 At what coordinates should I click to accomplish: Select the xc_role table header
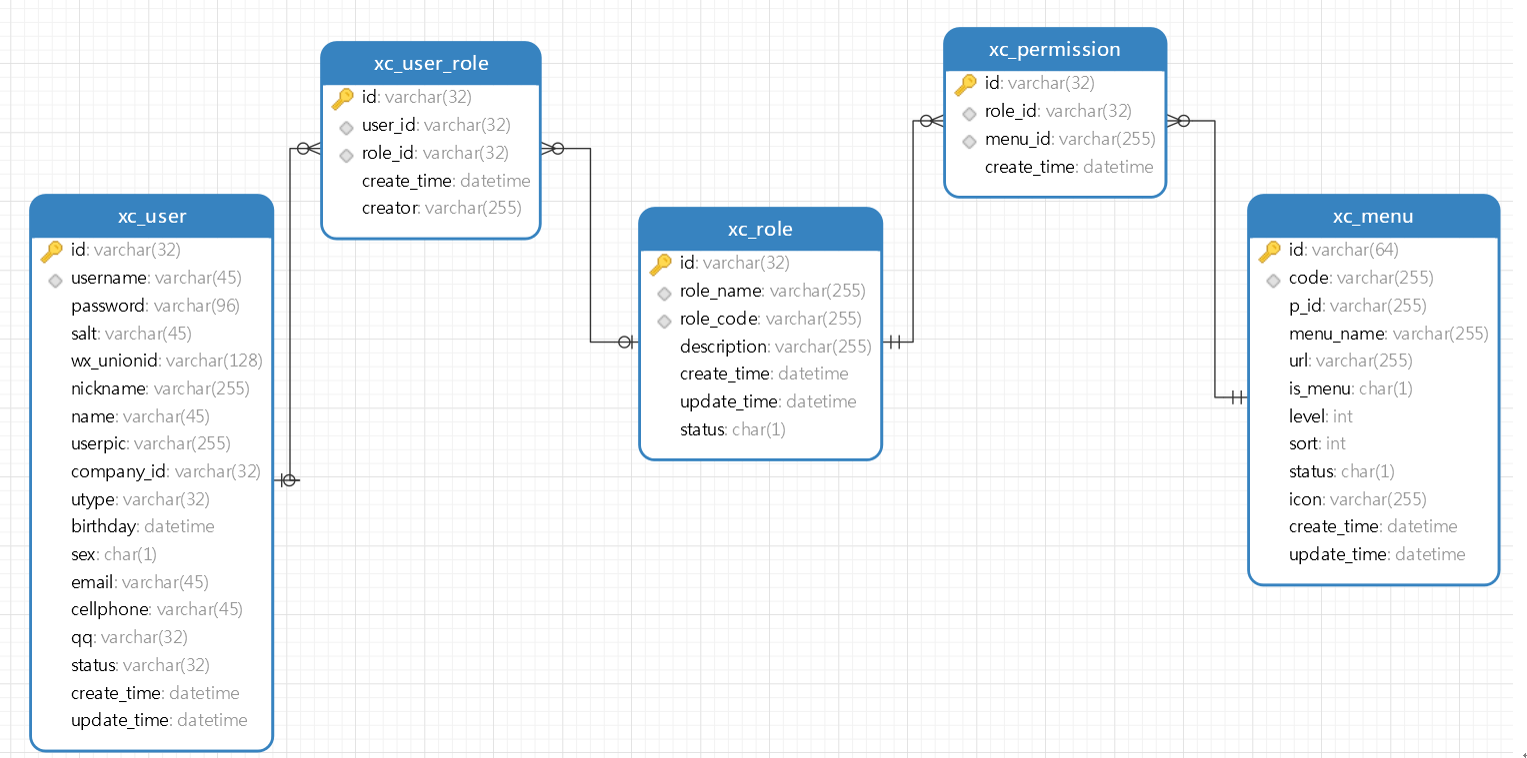coord(760,229)
